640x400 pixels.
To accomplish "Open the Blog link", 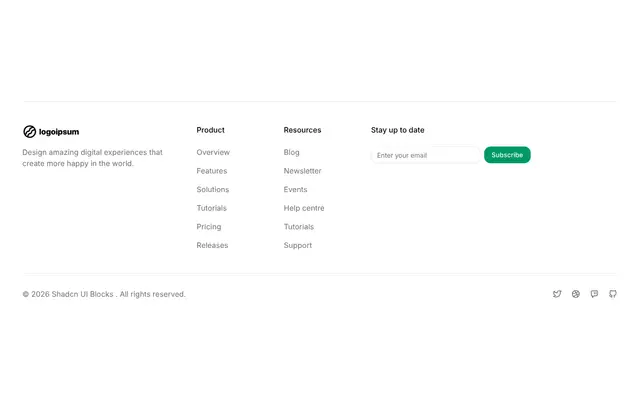I will (x=291, y=152).
